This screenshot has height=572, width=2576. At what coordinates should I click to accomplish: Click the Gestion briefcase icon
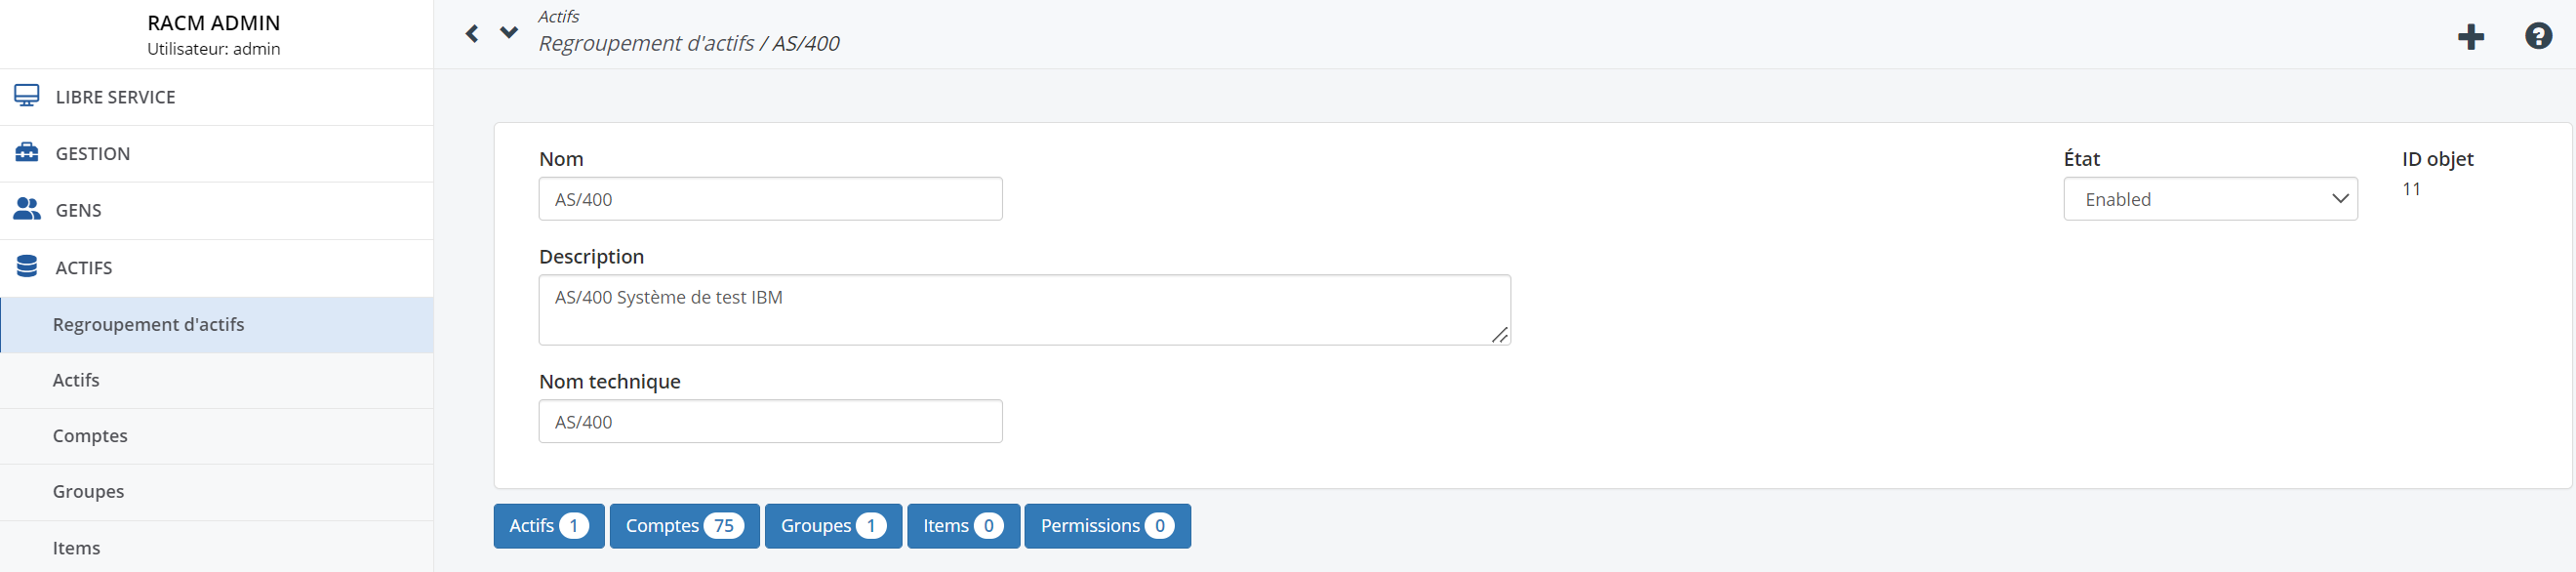point(27,152)
